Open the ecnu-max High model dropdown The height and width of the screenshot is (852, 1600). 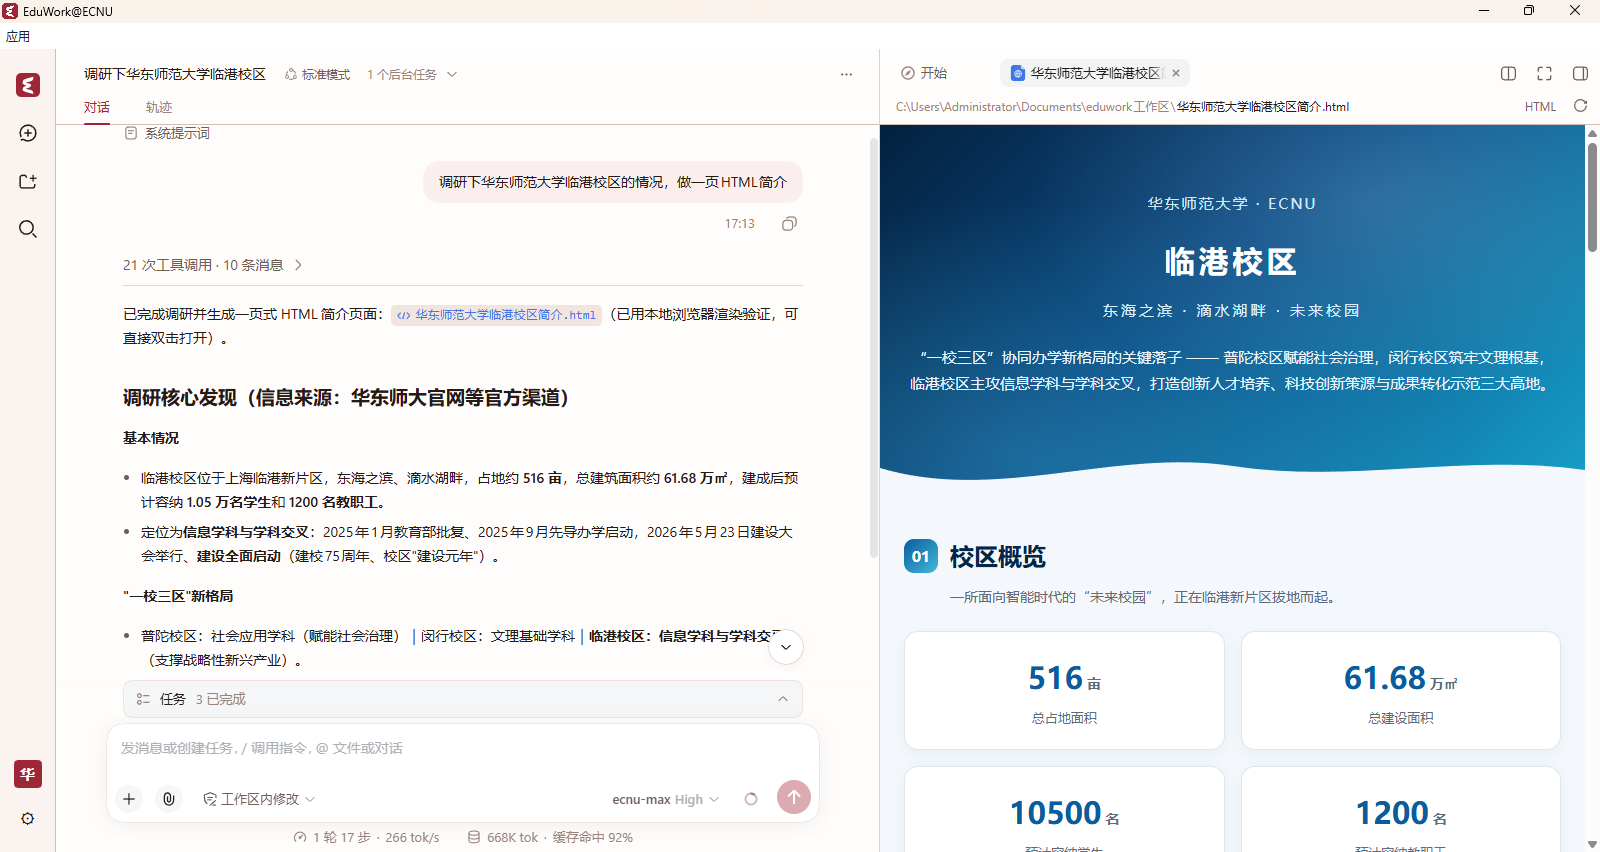pyautogui.click(x=666, y=799)
